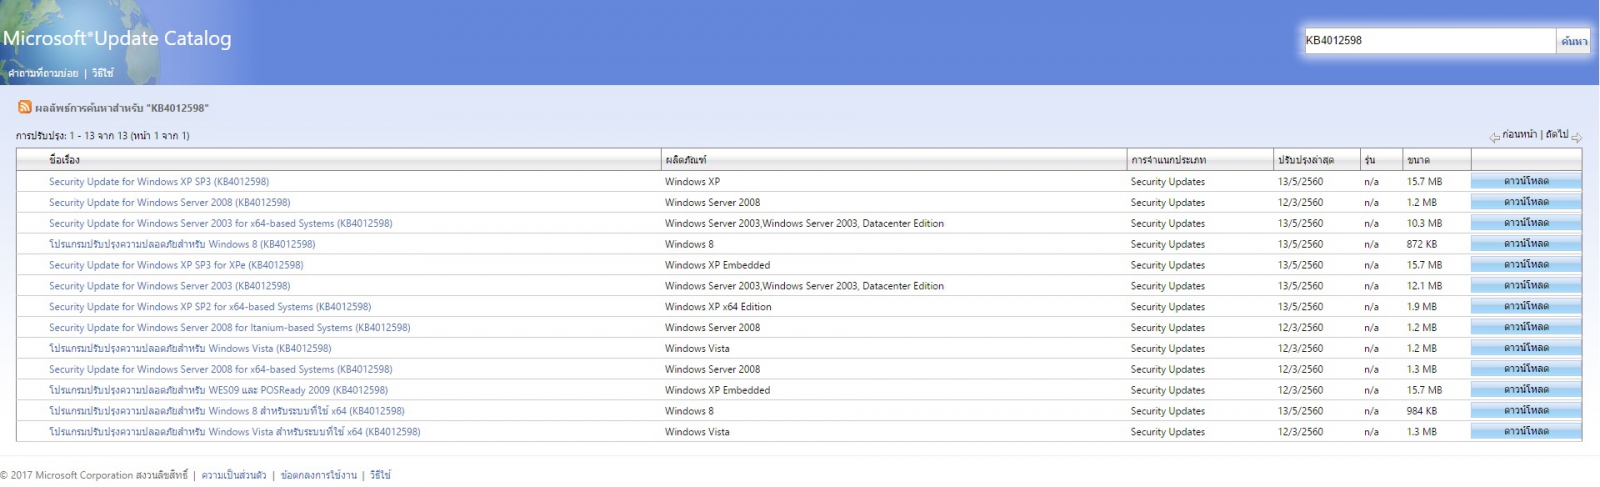Image resolution: width=1600 pixels, height=487 pixels.
Task: Download the Windows XP SP3 update
Action: point(1526,181)
